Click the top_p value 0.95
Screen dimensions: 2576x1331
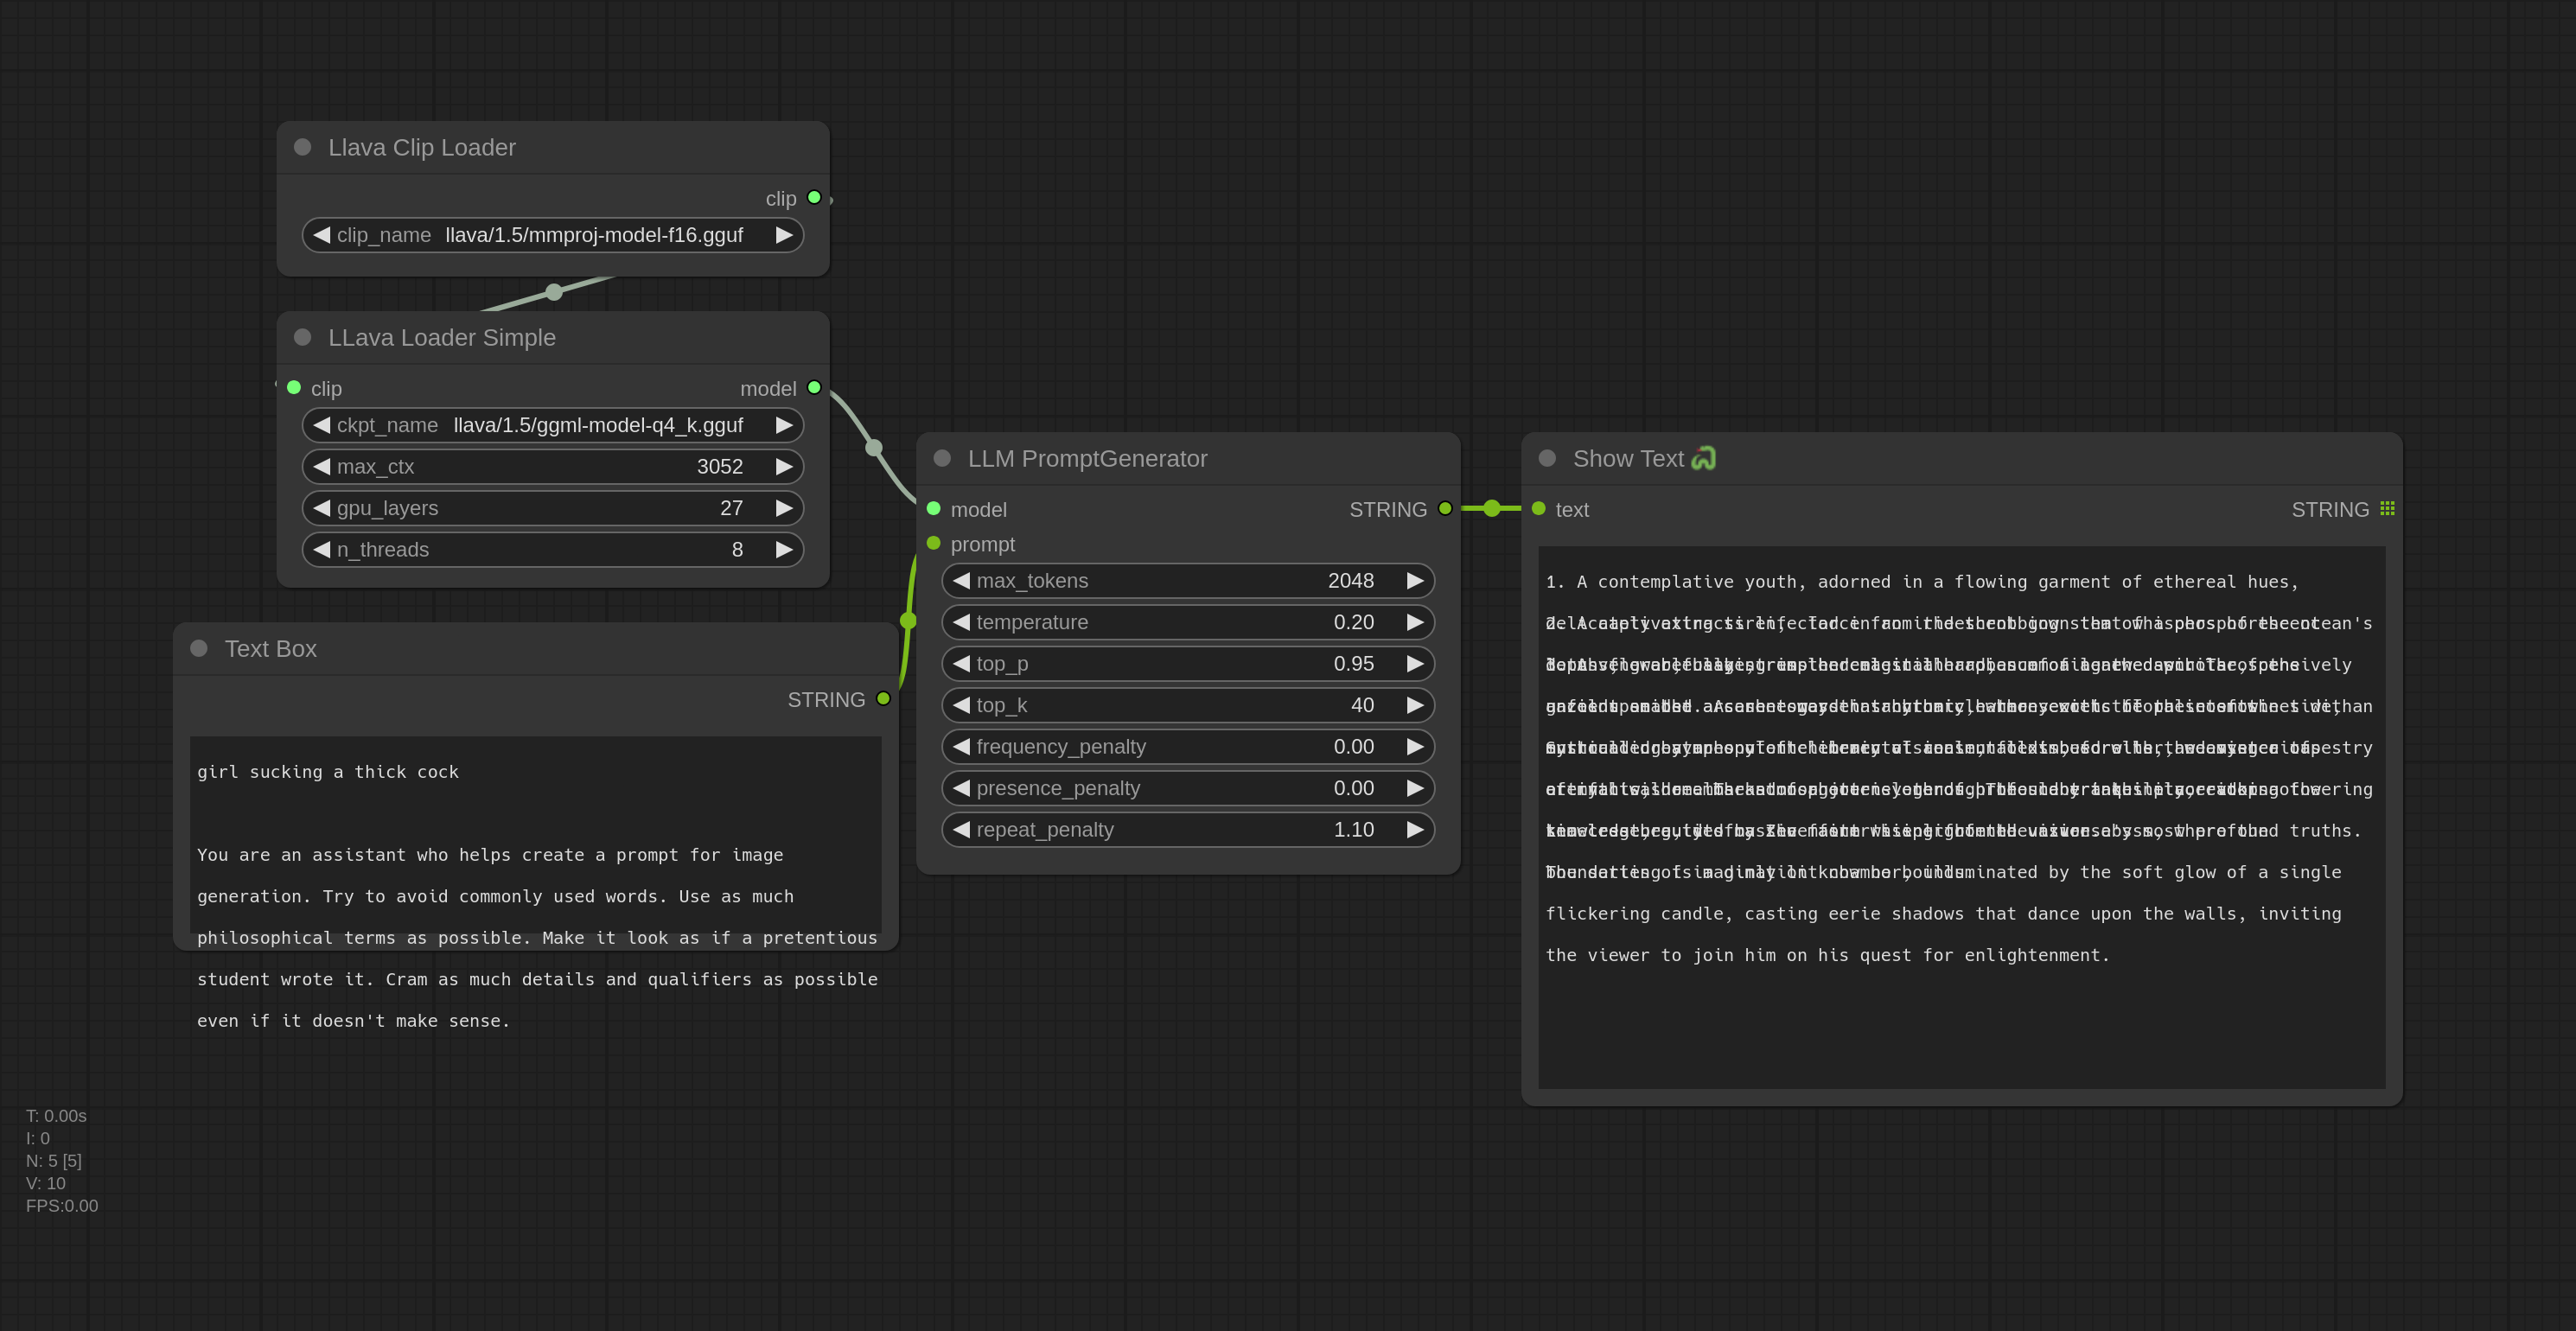[1353, 663]
